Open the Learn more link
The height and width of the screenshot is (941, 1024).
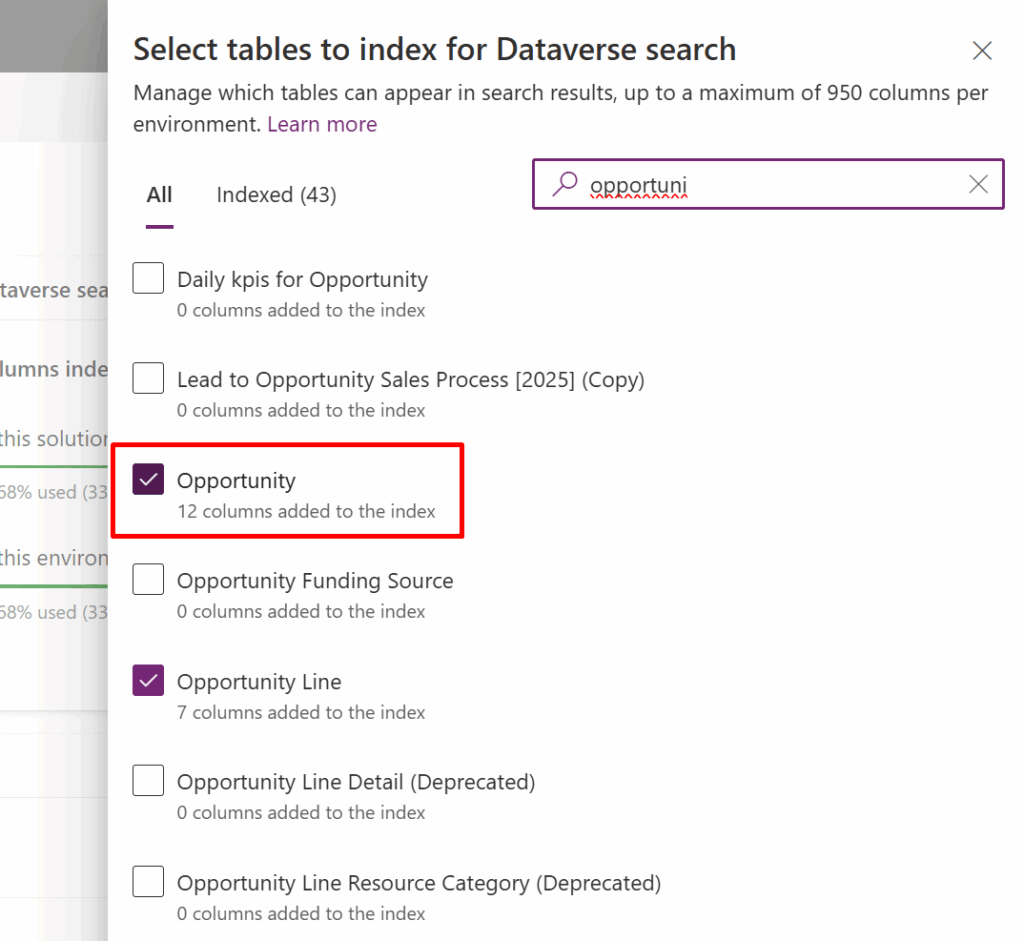point(322,125)
